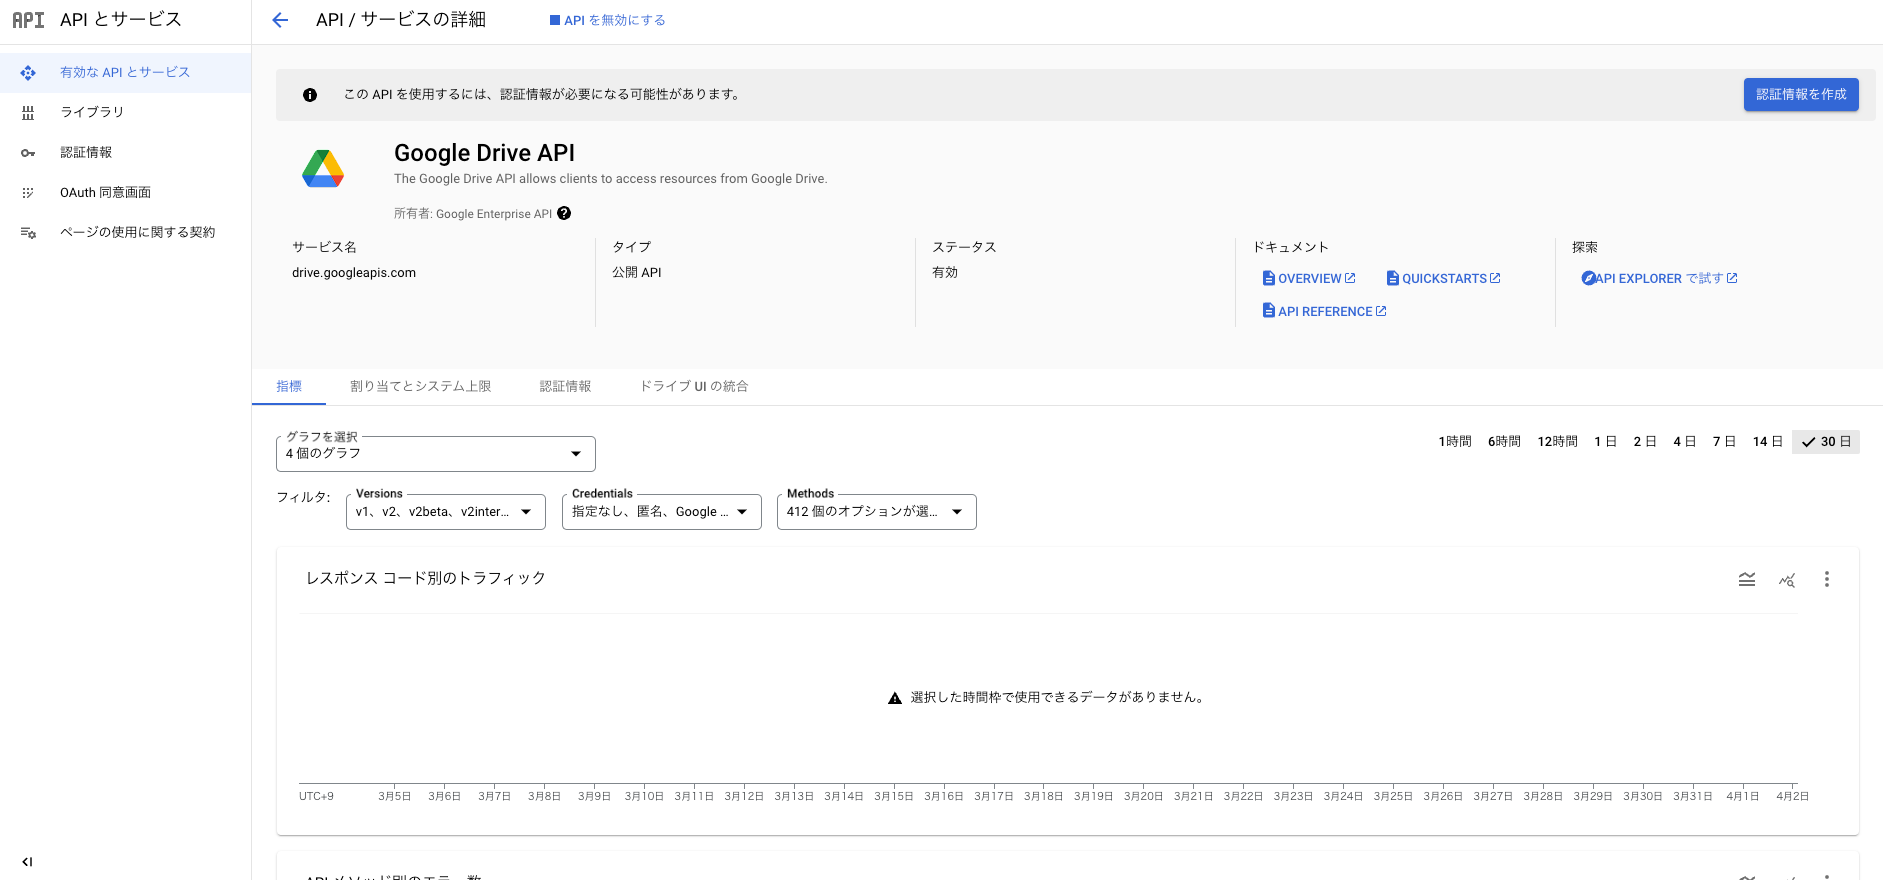Open ライブラリ in the sidebar

coord(125,112)
